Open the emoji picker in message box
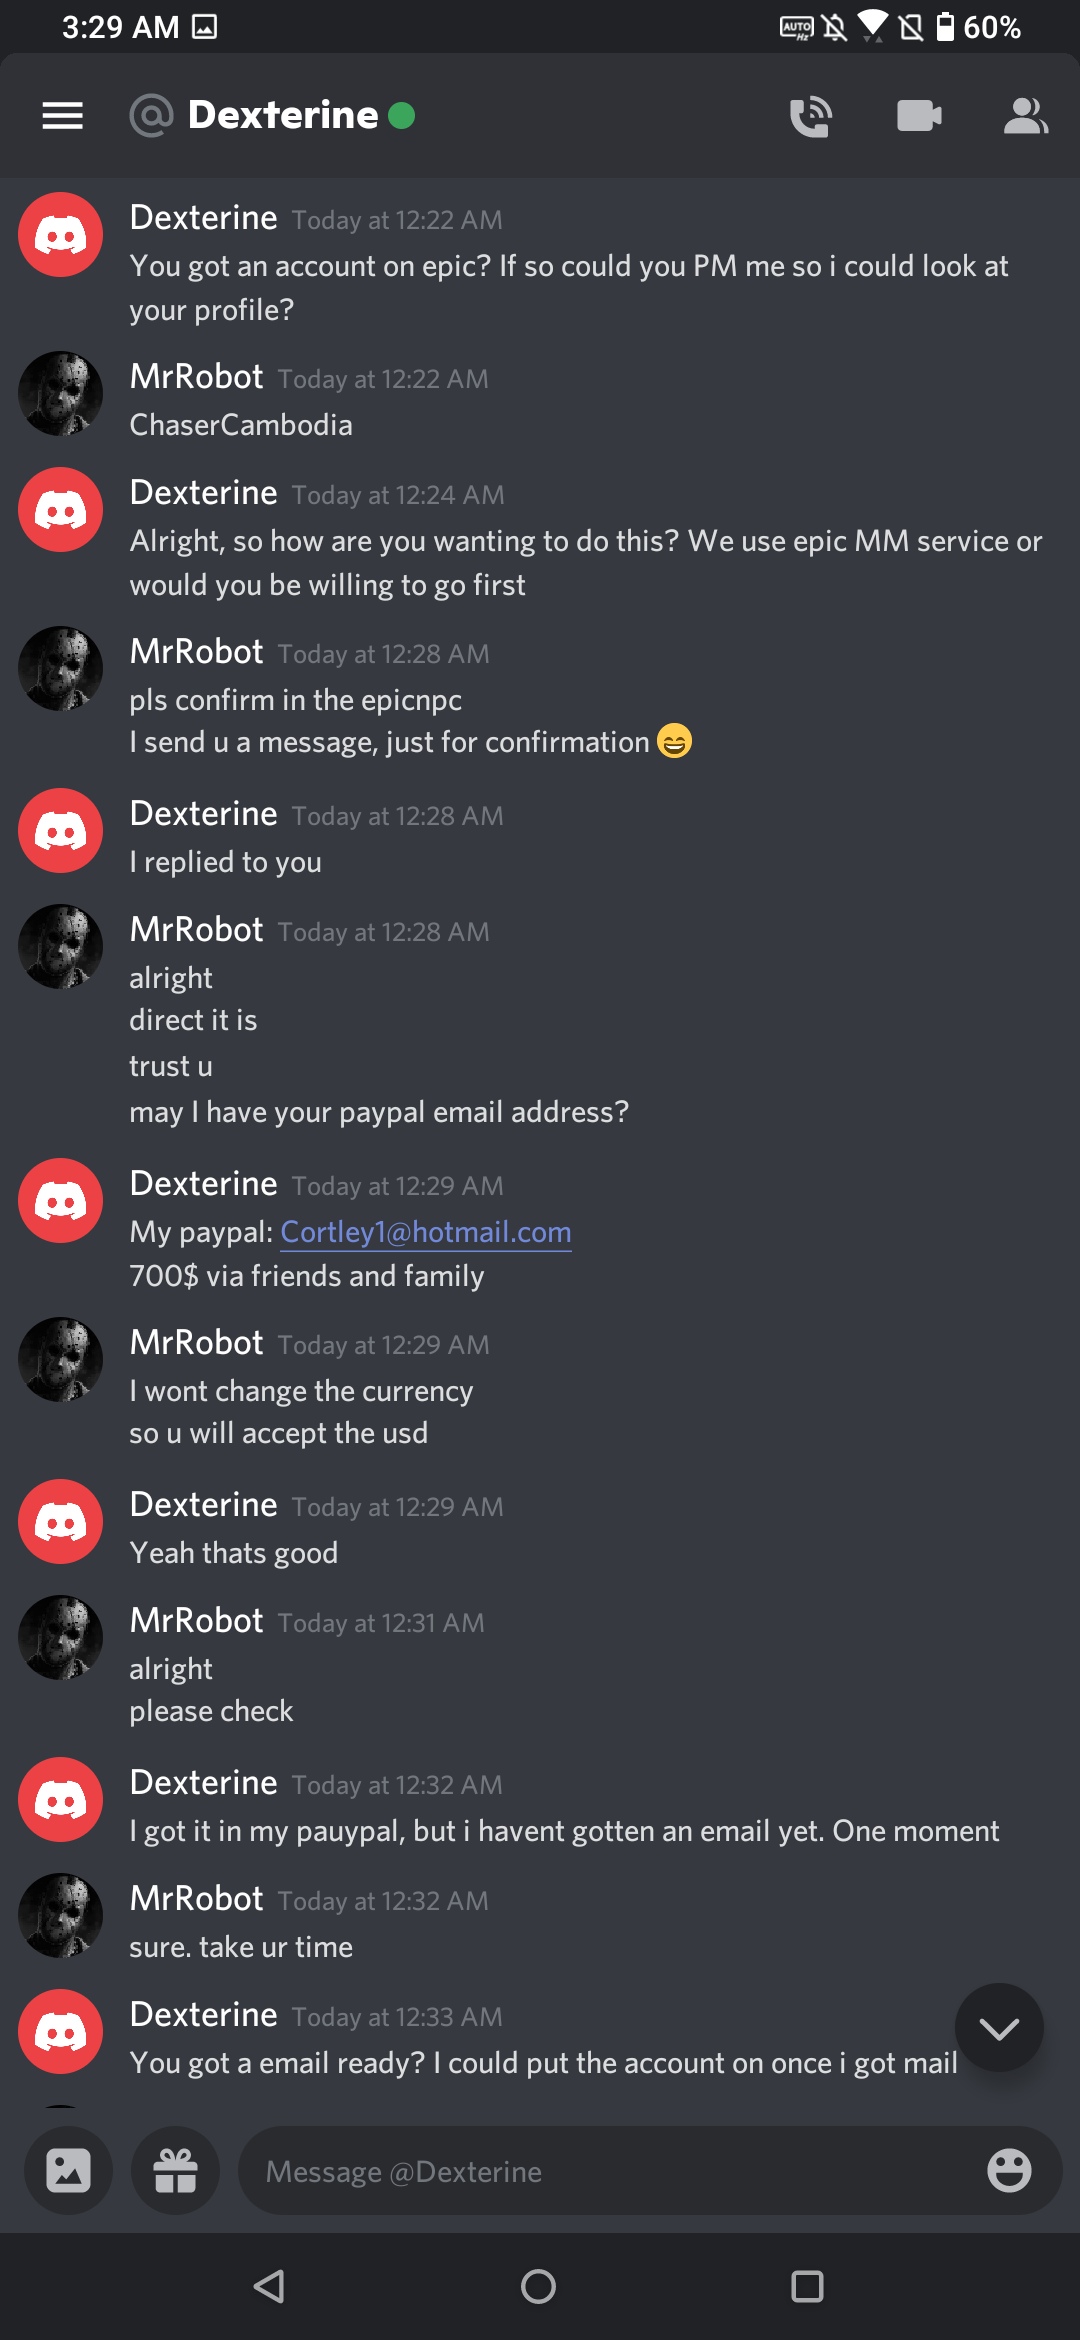This screenshot has width=1080, height=2340. coord(1009,2170)
